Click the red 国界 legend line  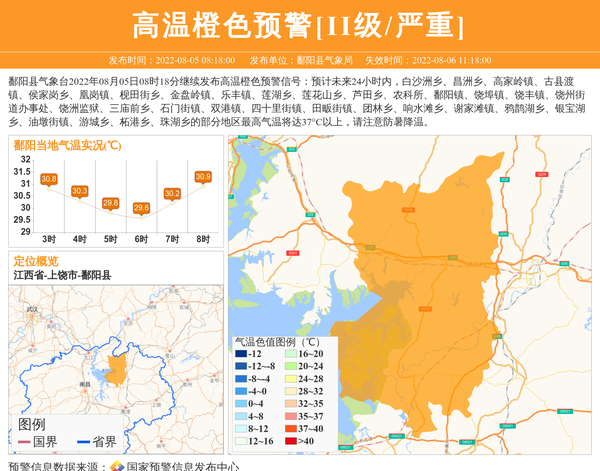pyautogui.click(x=24, y=441)
